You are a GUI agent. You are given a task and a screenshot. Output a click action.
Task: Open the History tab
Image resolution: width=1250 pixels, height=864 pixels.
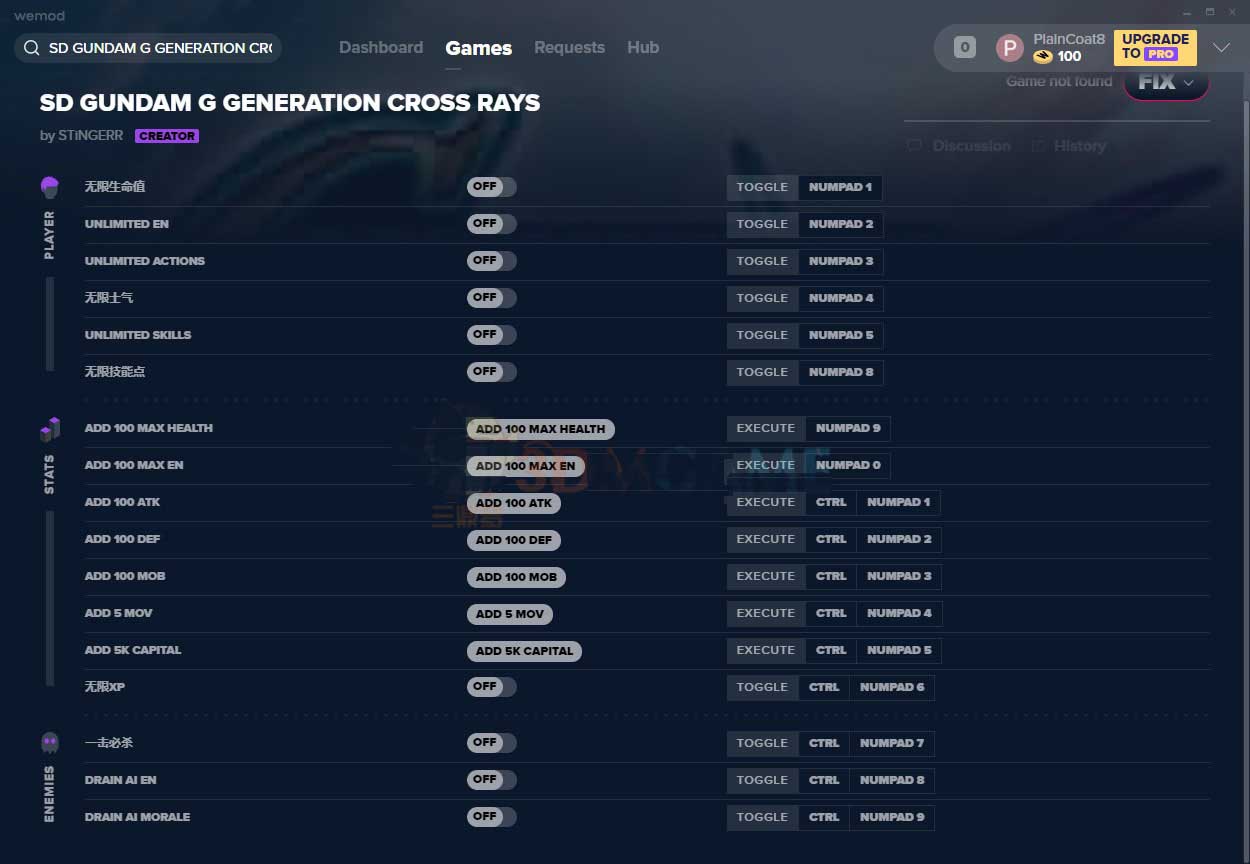coord(1068,146)
